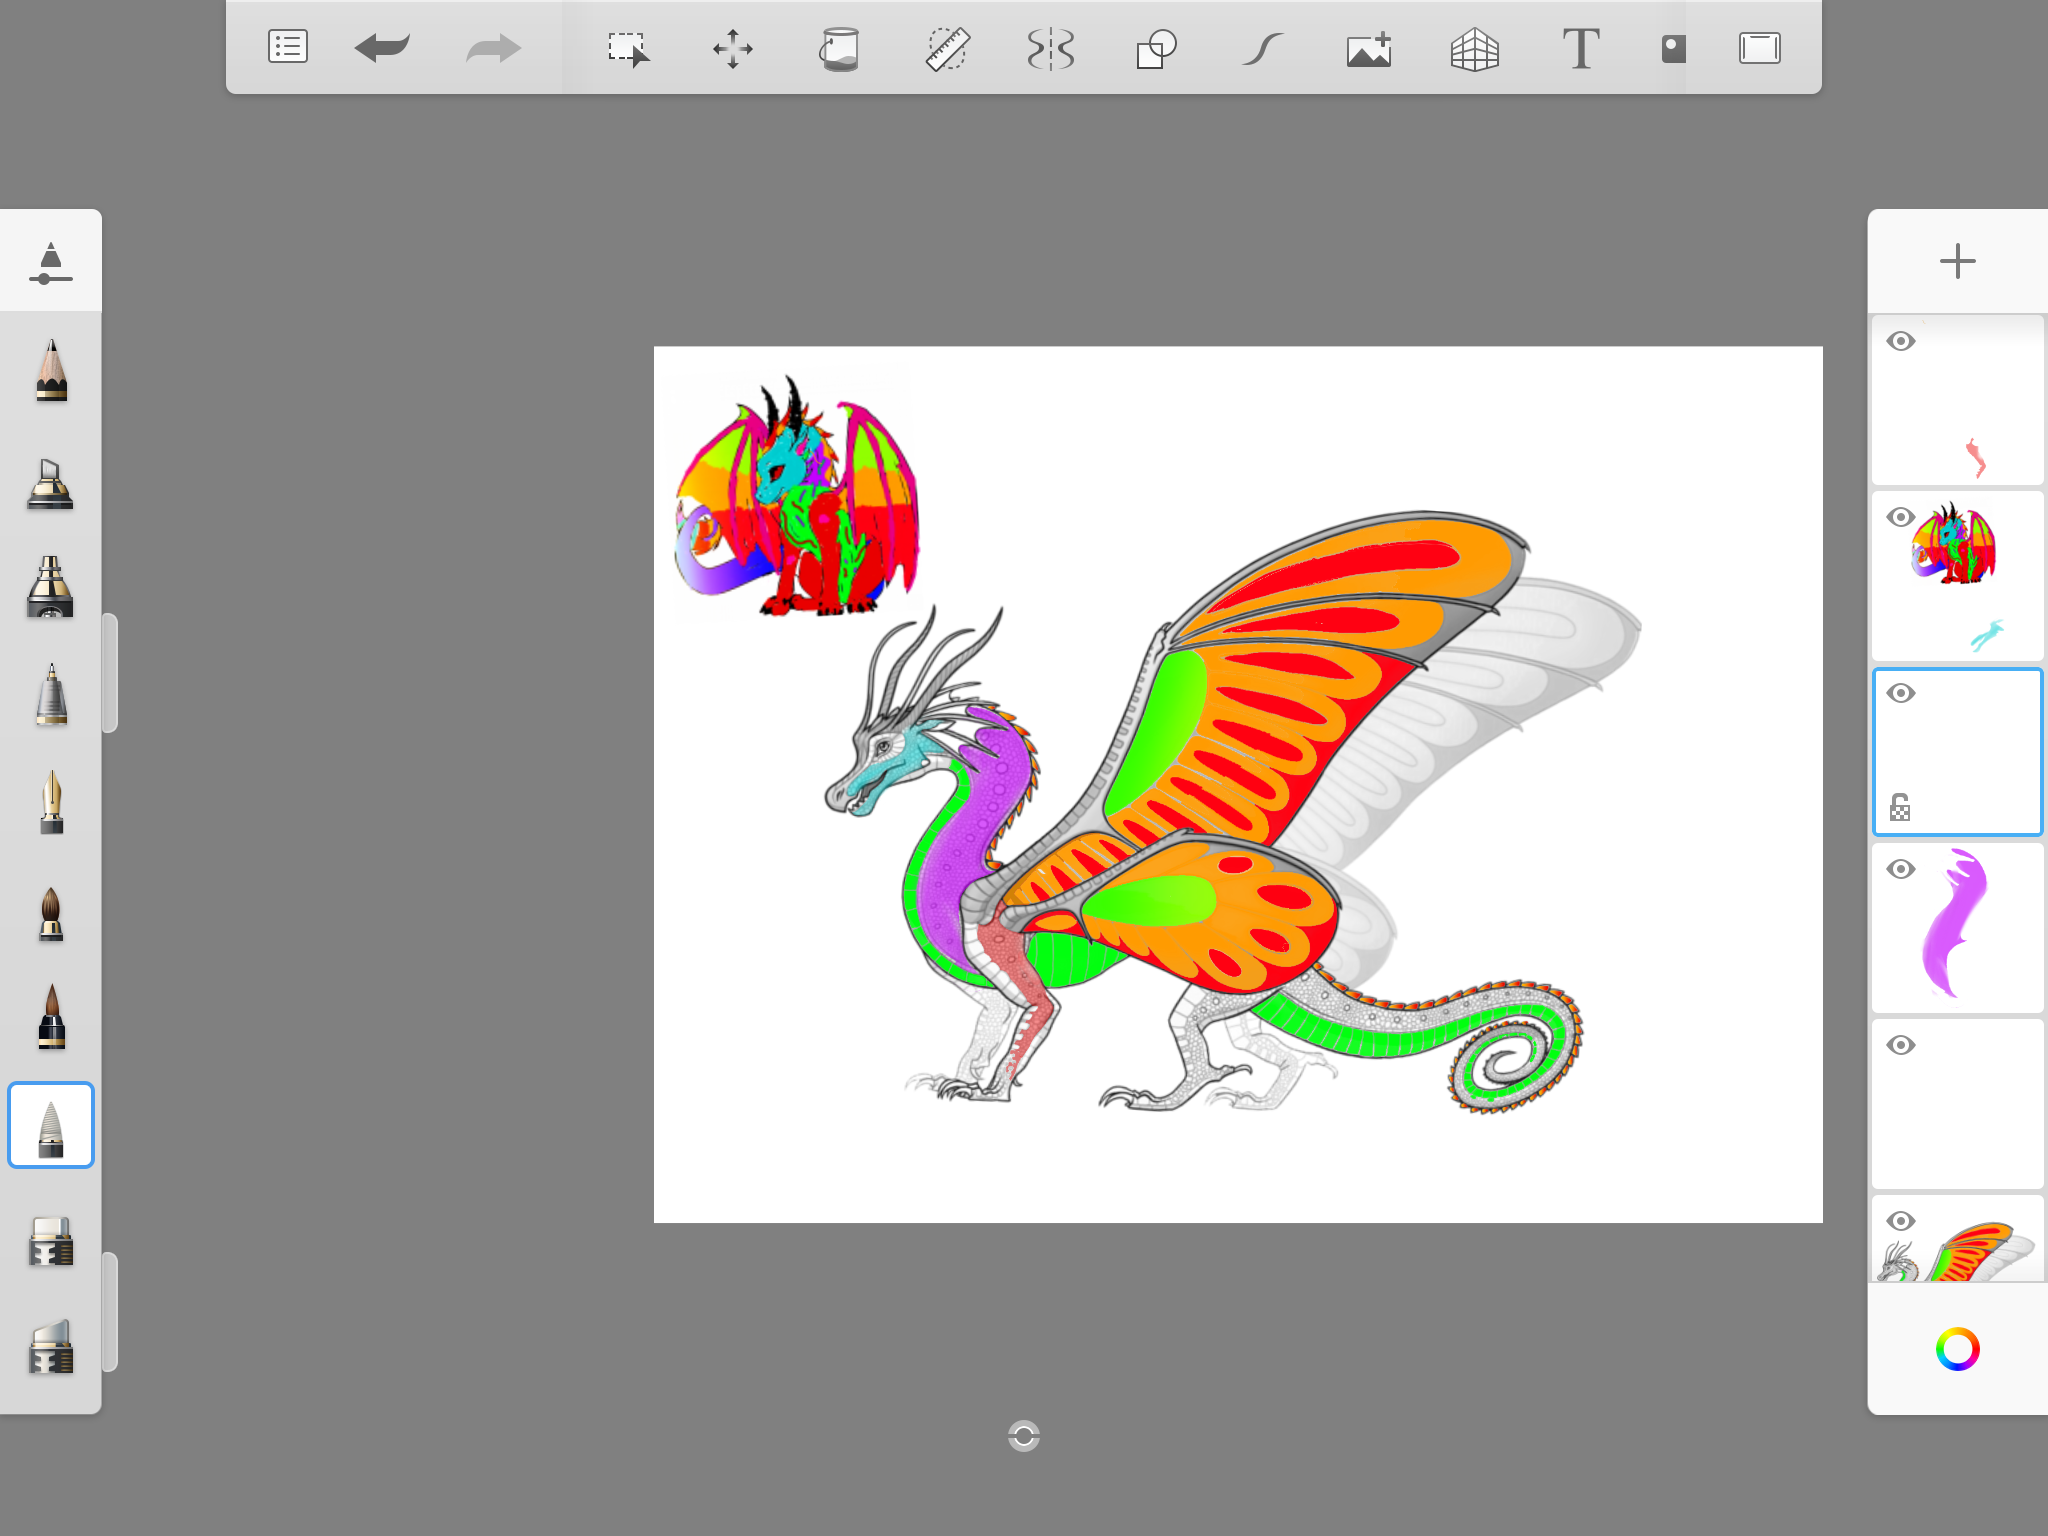Select the pencil brush

pyautogui.click(x=51, y=370)
